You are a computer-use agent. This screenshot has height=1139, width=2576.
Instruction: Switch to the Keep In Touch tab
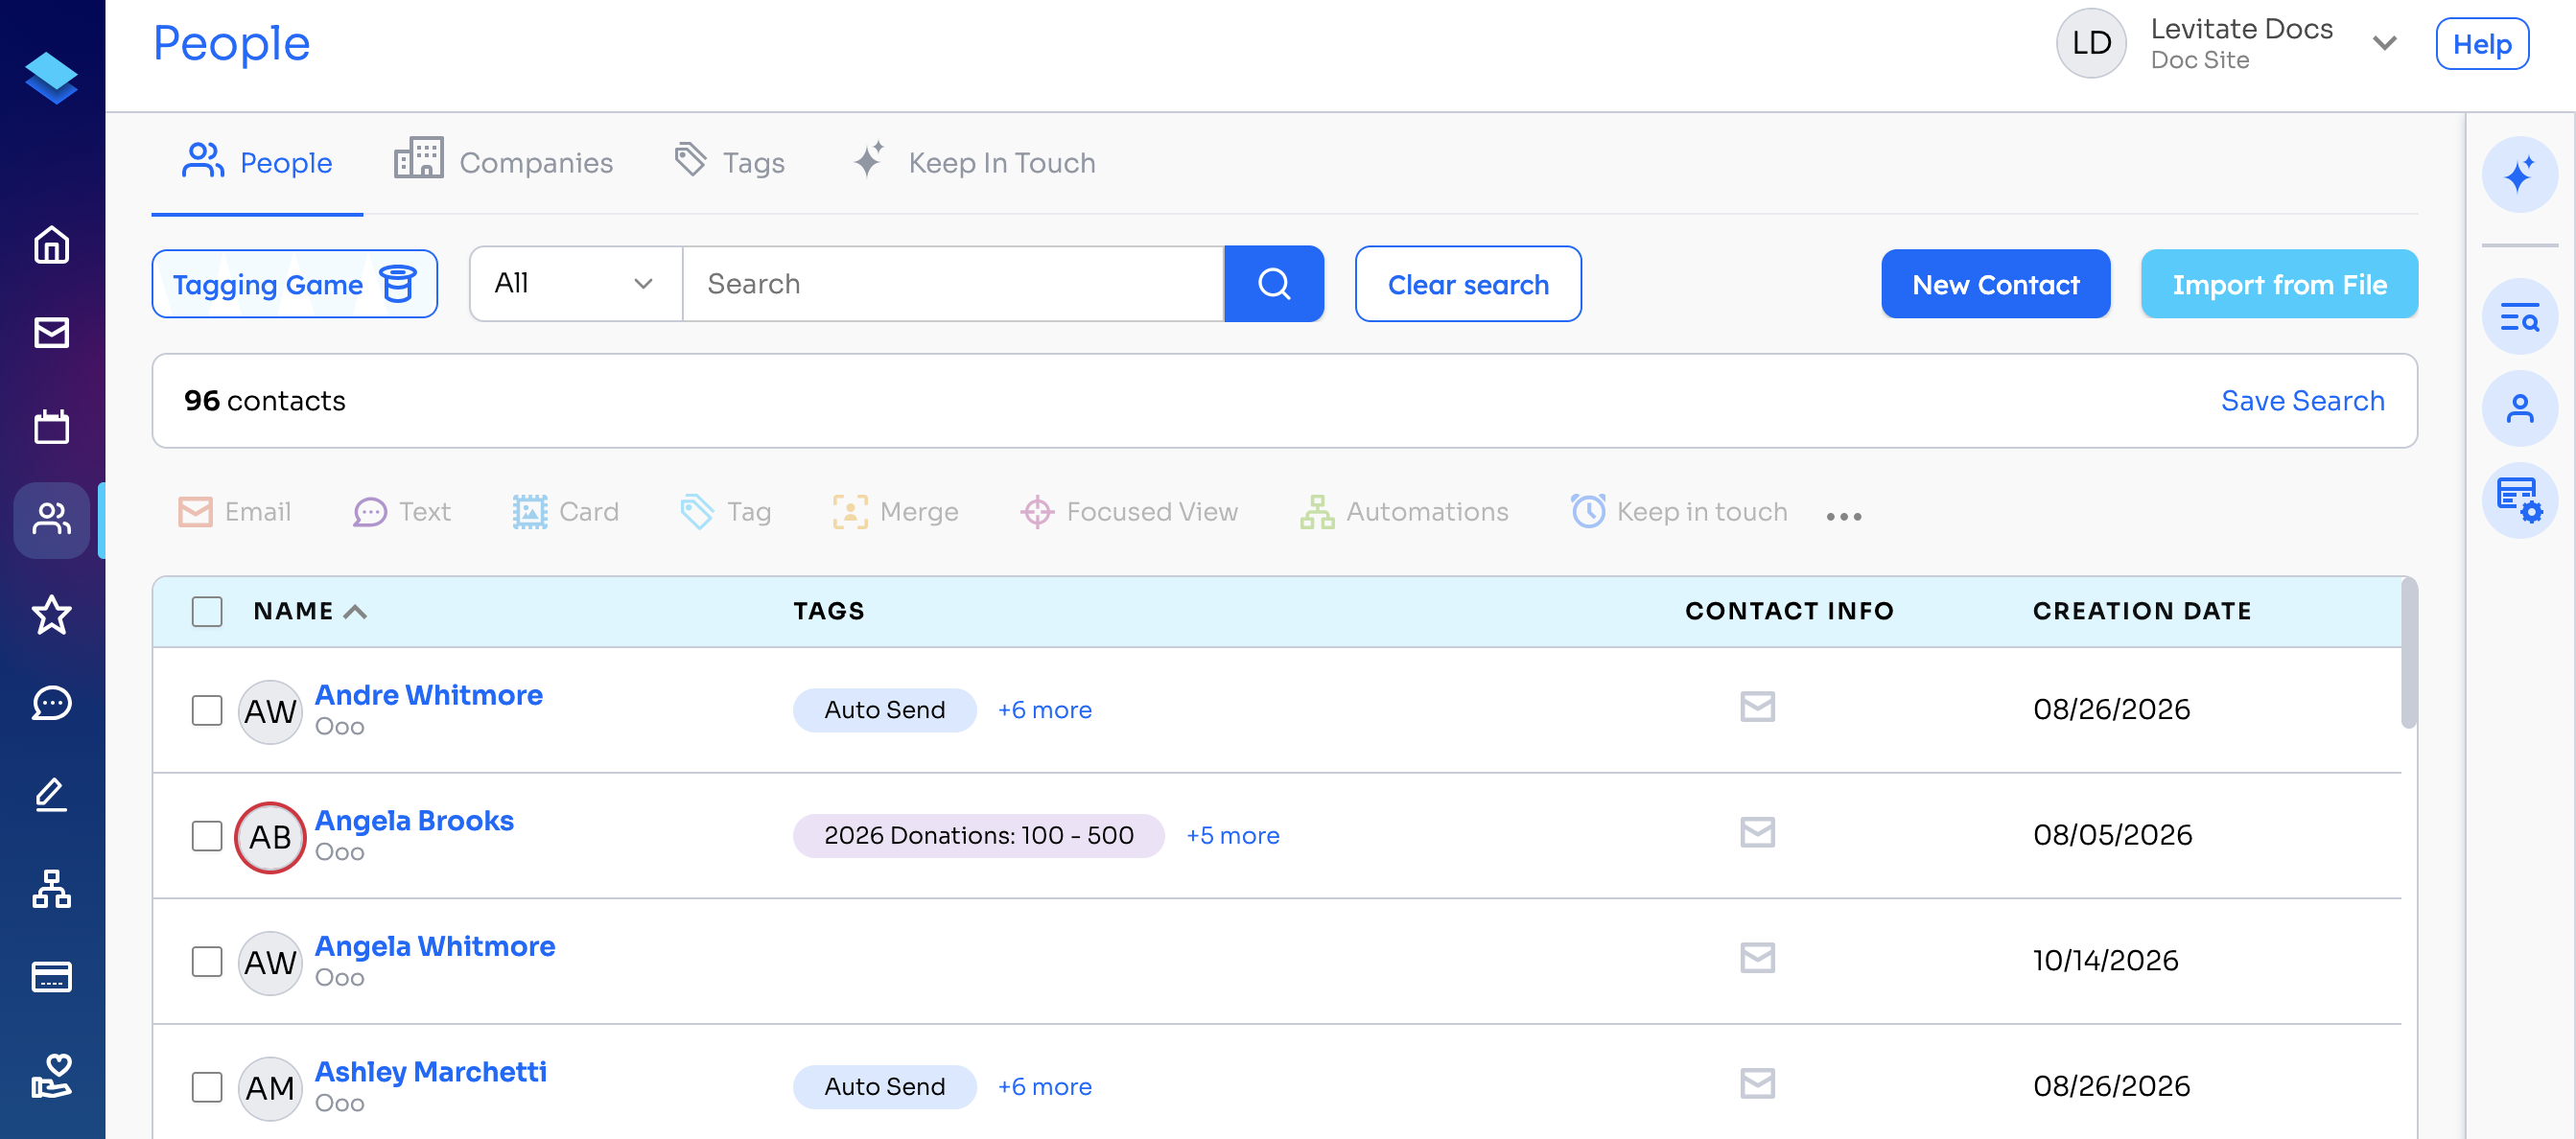pos(973,162)
